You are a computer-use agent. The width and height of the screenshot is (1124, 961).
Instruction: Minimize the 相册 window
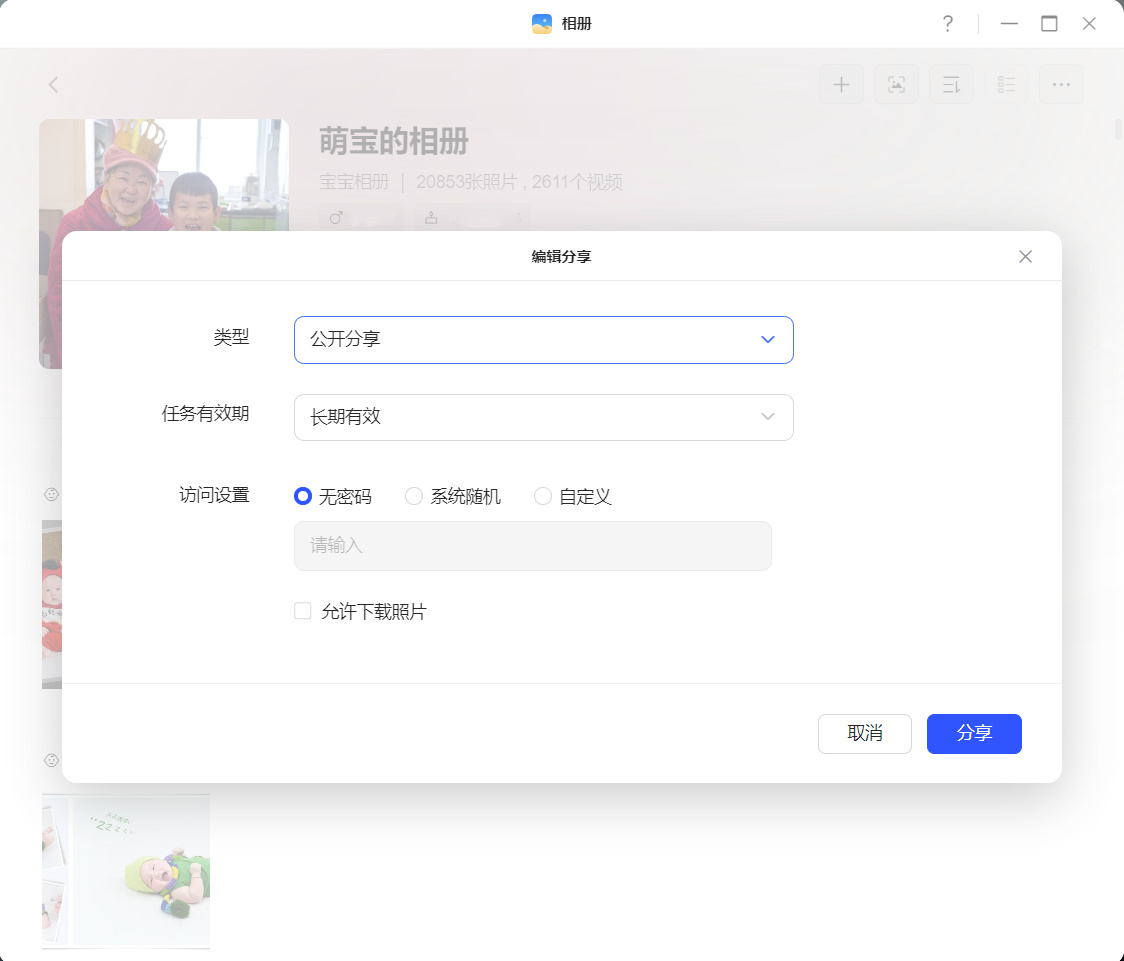tap(1009, 24)
